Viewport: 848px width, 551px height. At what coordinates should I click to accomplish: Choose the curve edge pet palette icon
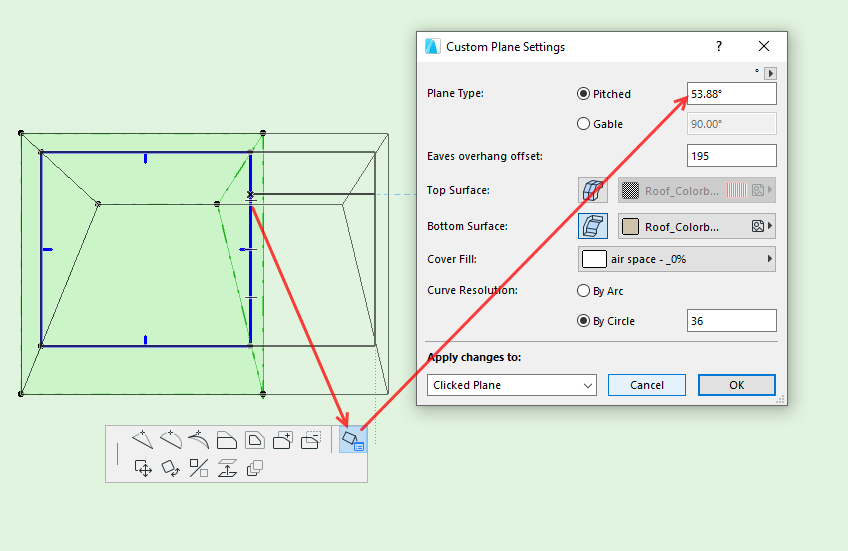coord(171,440)
